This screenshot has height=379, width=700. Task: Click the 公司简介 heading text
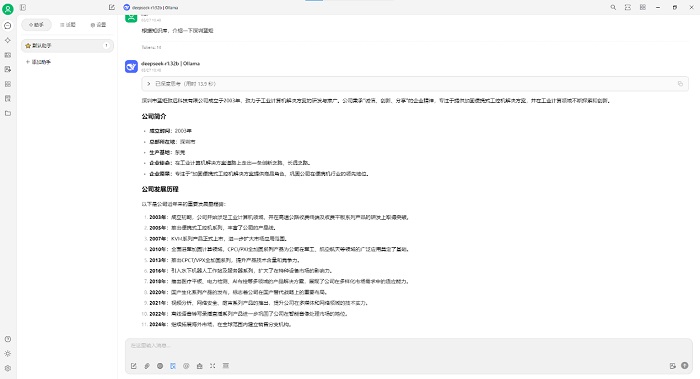[x=154, y=116]
